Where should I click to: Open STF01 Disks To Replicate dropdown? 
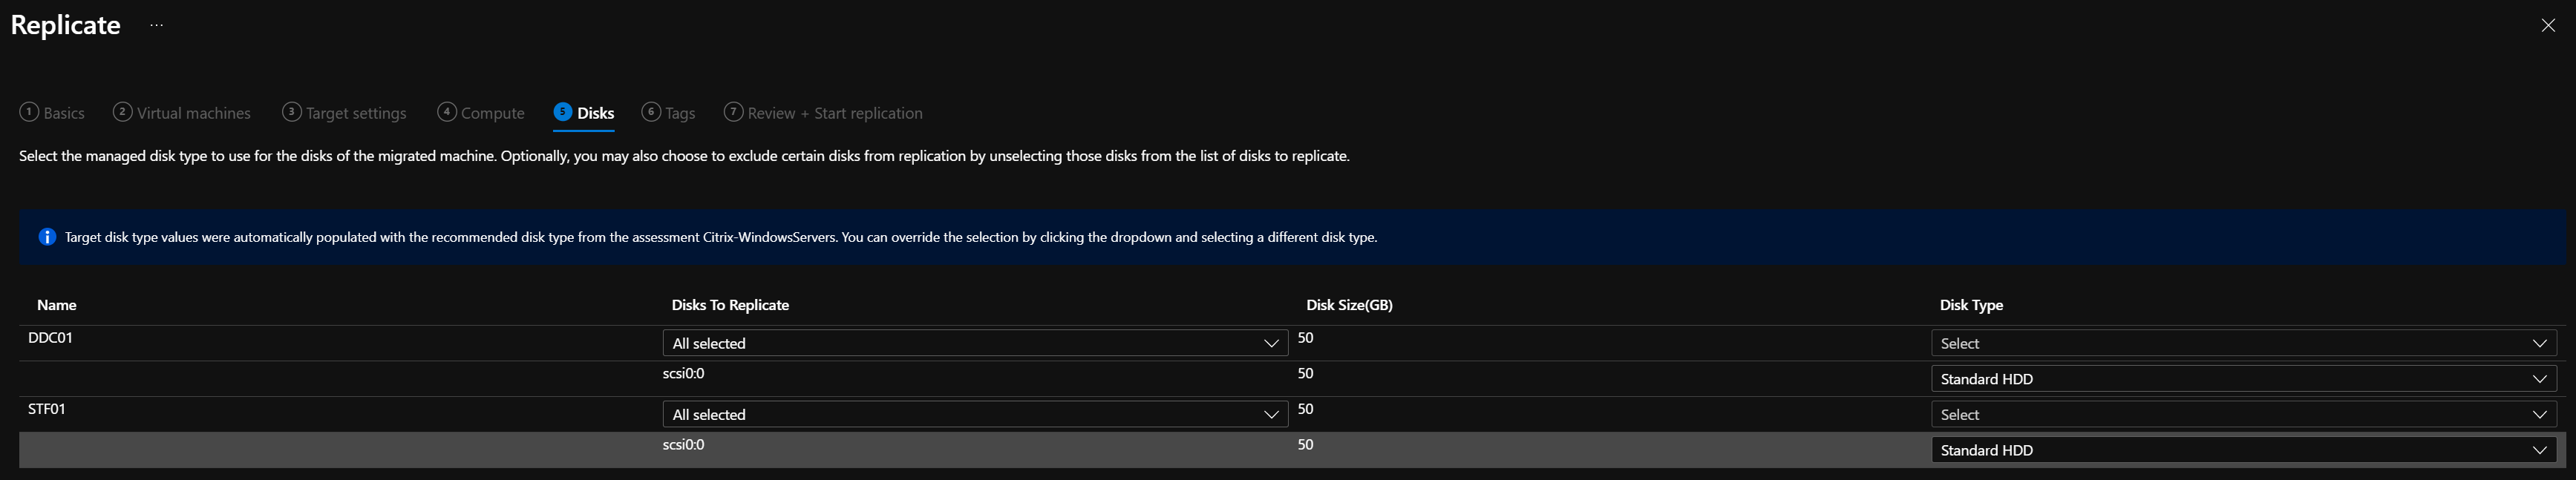(x=975, y=414)
